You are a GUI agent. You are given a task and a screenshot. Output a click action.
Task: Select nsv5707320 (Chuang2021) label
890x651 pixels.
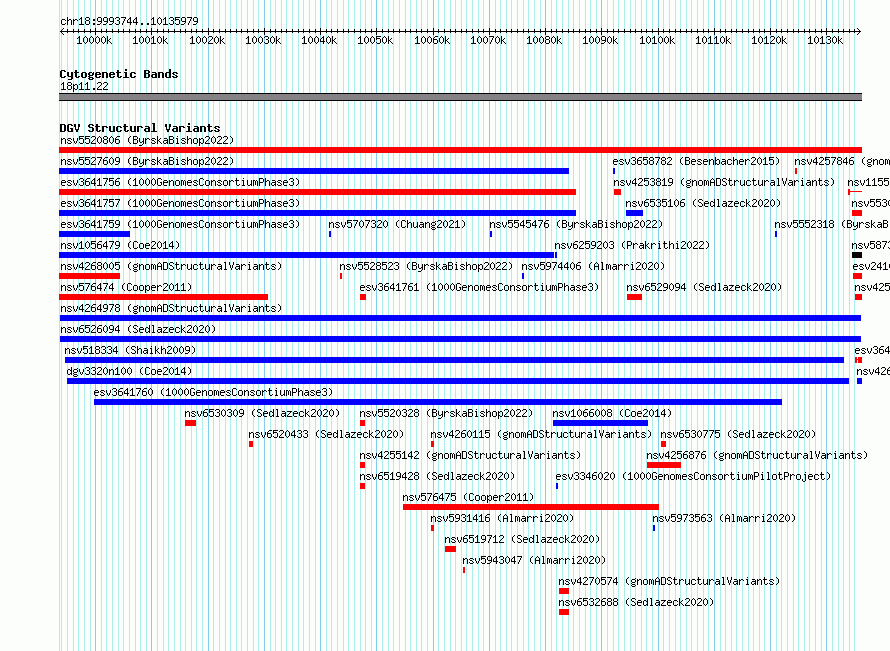397,224
